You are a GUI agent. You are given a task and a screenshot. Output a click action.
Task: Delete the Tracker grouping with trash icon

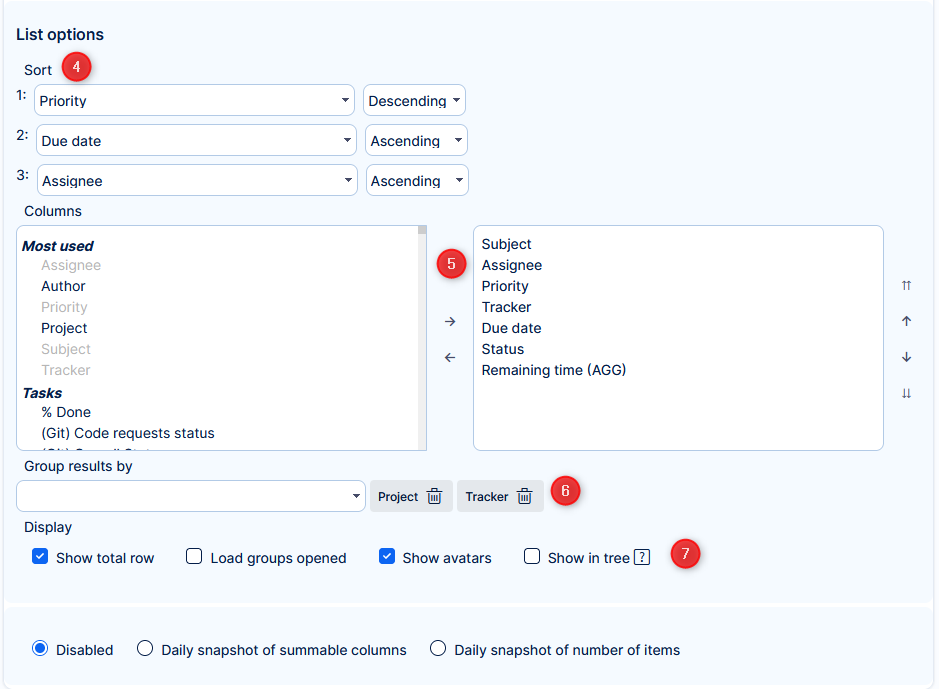pyautogui.click(x=524, y=497)
